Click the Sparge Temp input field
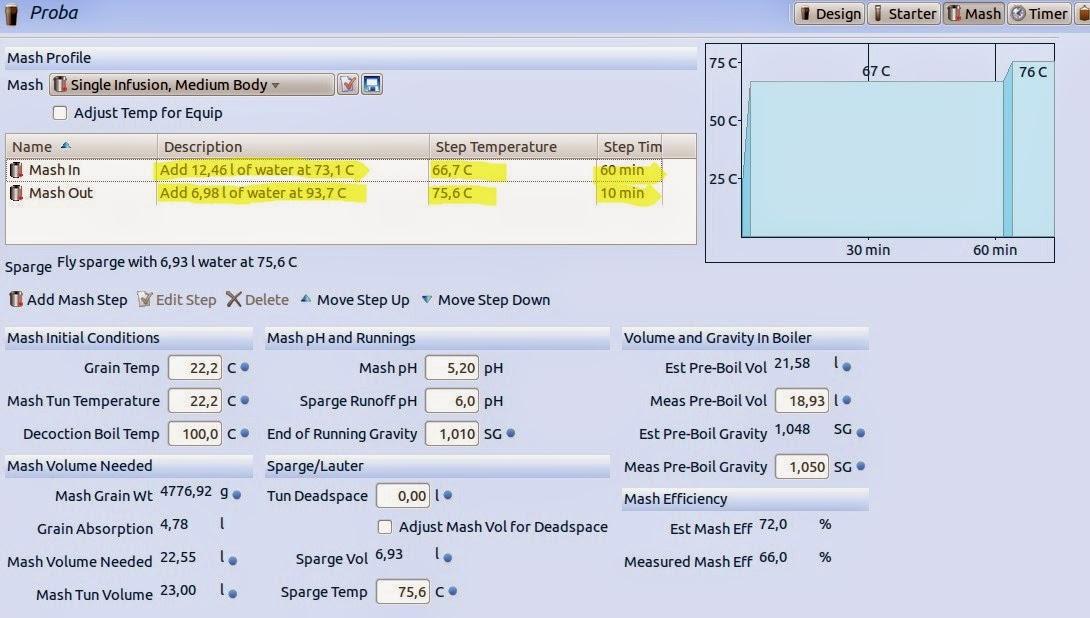1090x618 pixels. pyautogui.click(x=402, y=592)
